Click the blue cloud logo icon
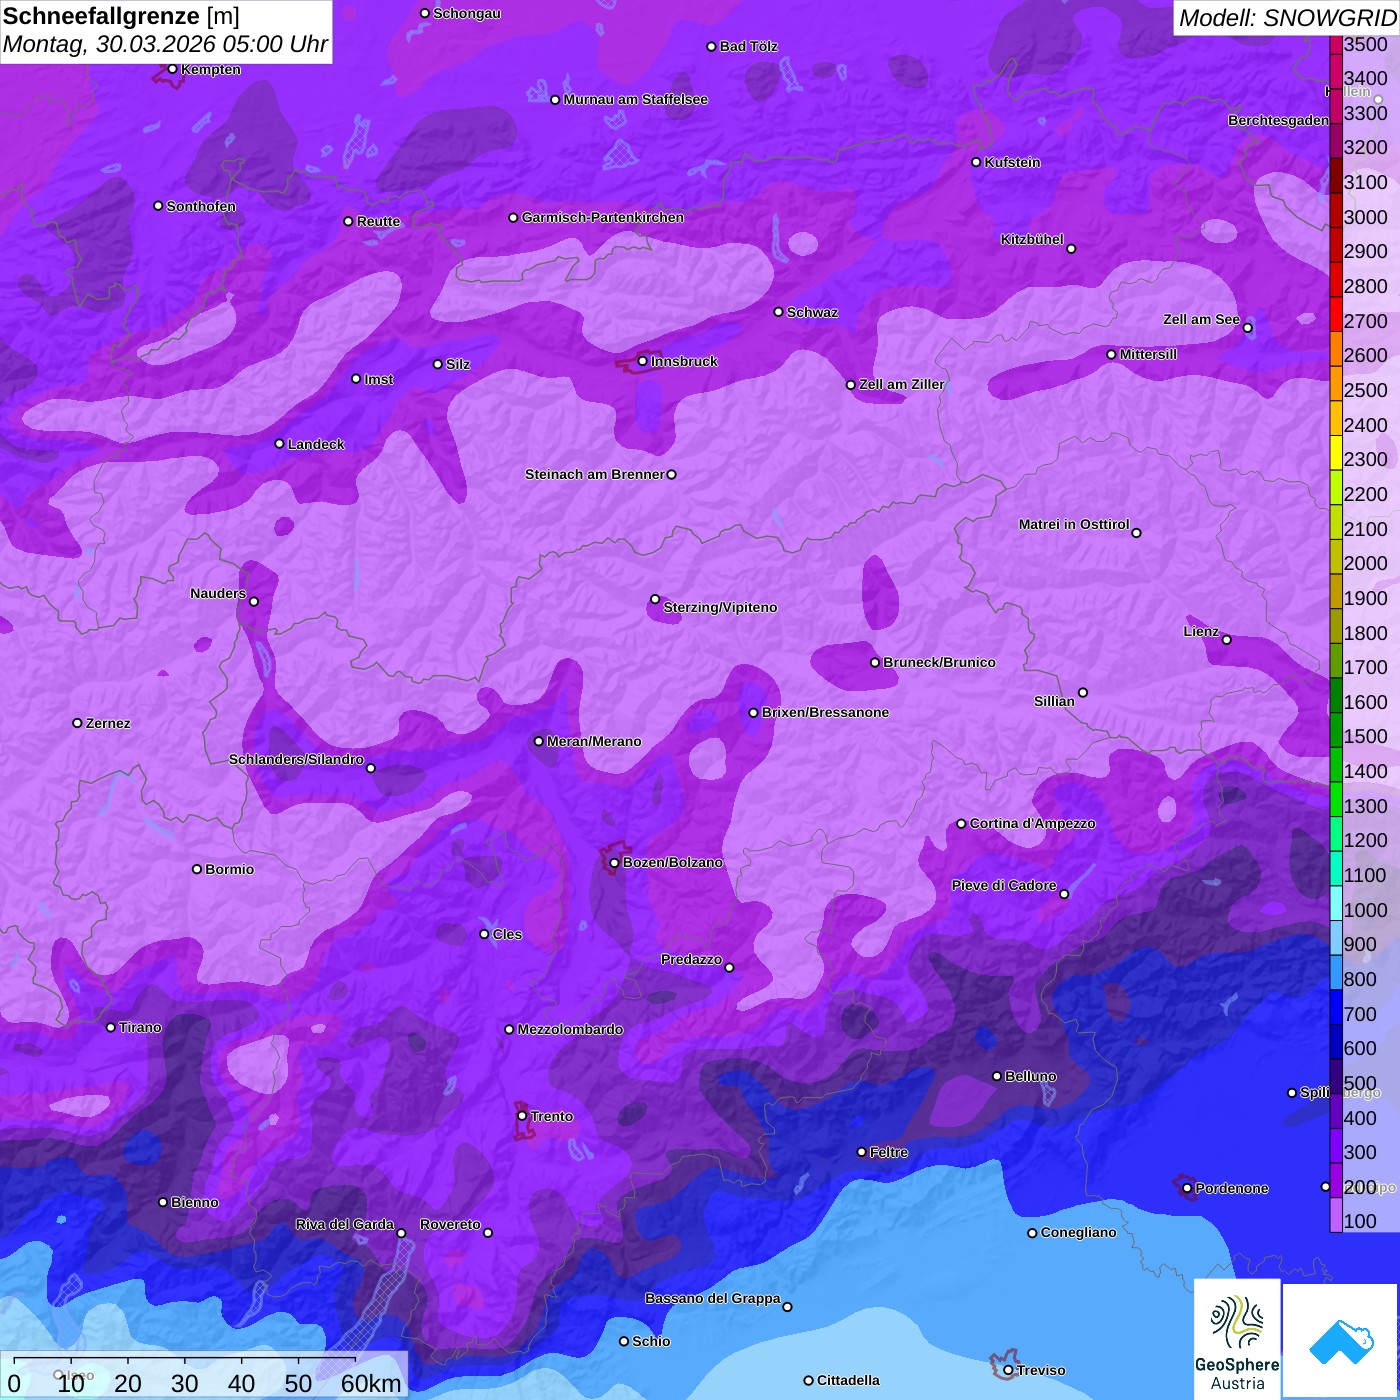The height and width of the screenshot is (1400, 1400). coord(1341,1342)
